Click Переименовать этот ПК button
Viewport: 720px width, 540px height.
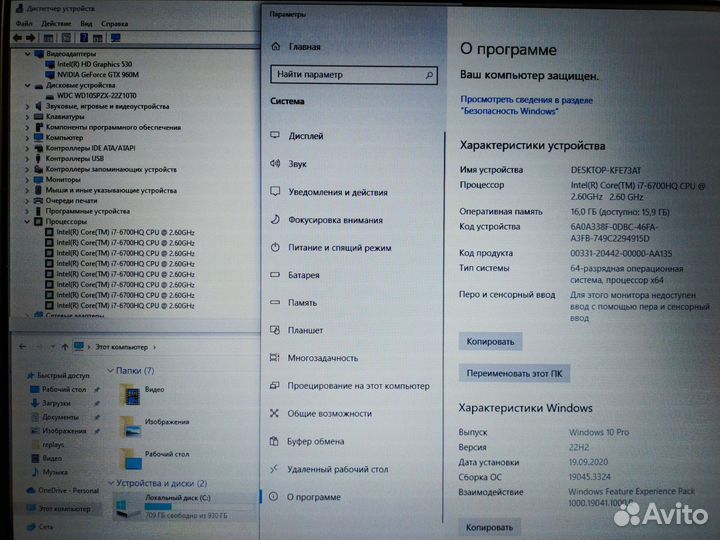[x=514, y=373]
